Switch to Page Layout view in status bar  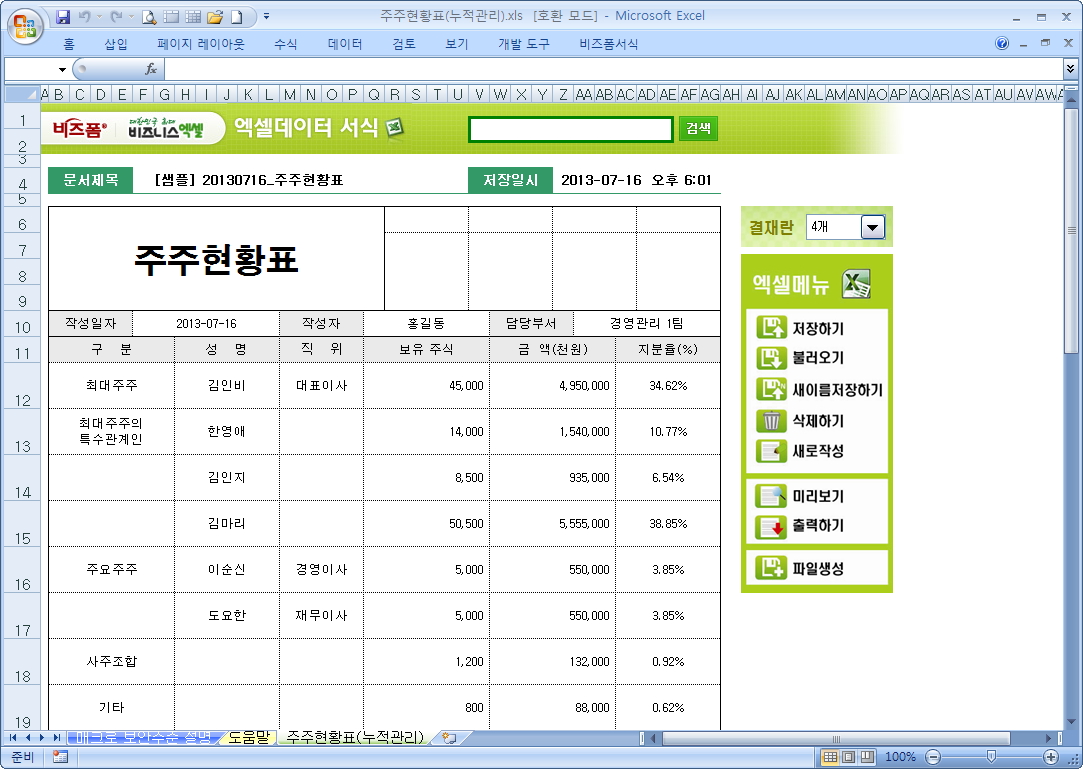click(848, 757)
